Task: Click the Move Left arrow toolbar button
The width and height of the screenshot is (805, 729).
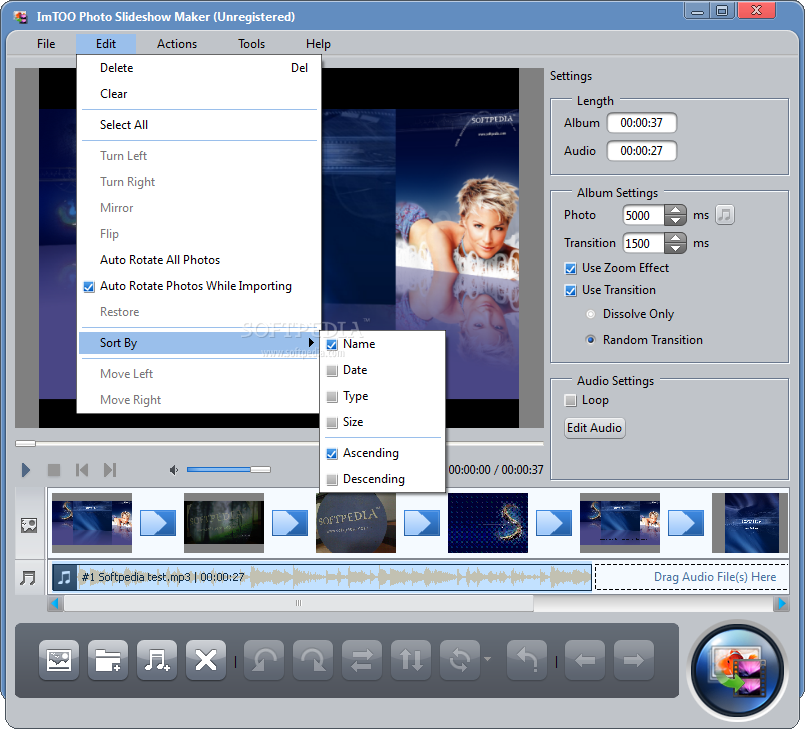Action: 585,660
